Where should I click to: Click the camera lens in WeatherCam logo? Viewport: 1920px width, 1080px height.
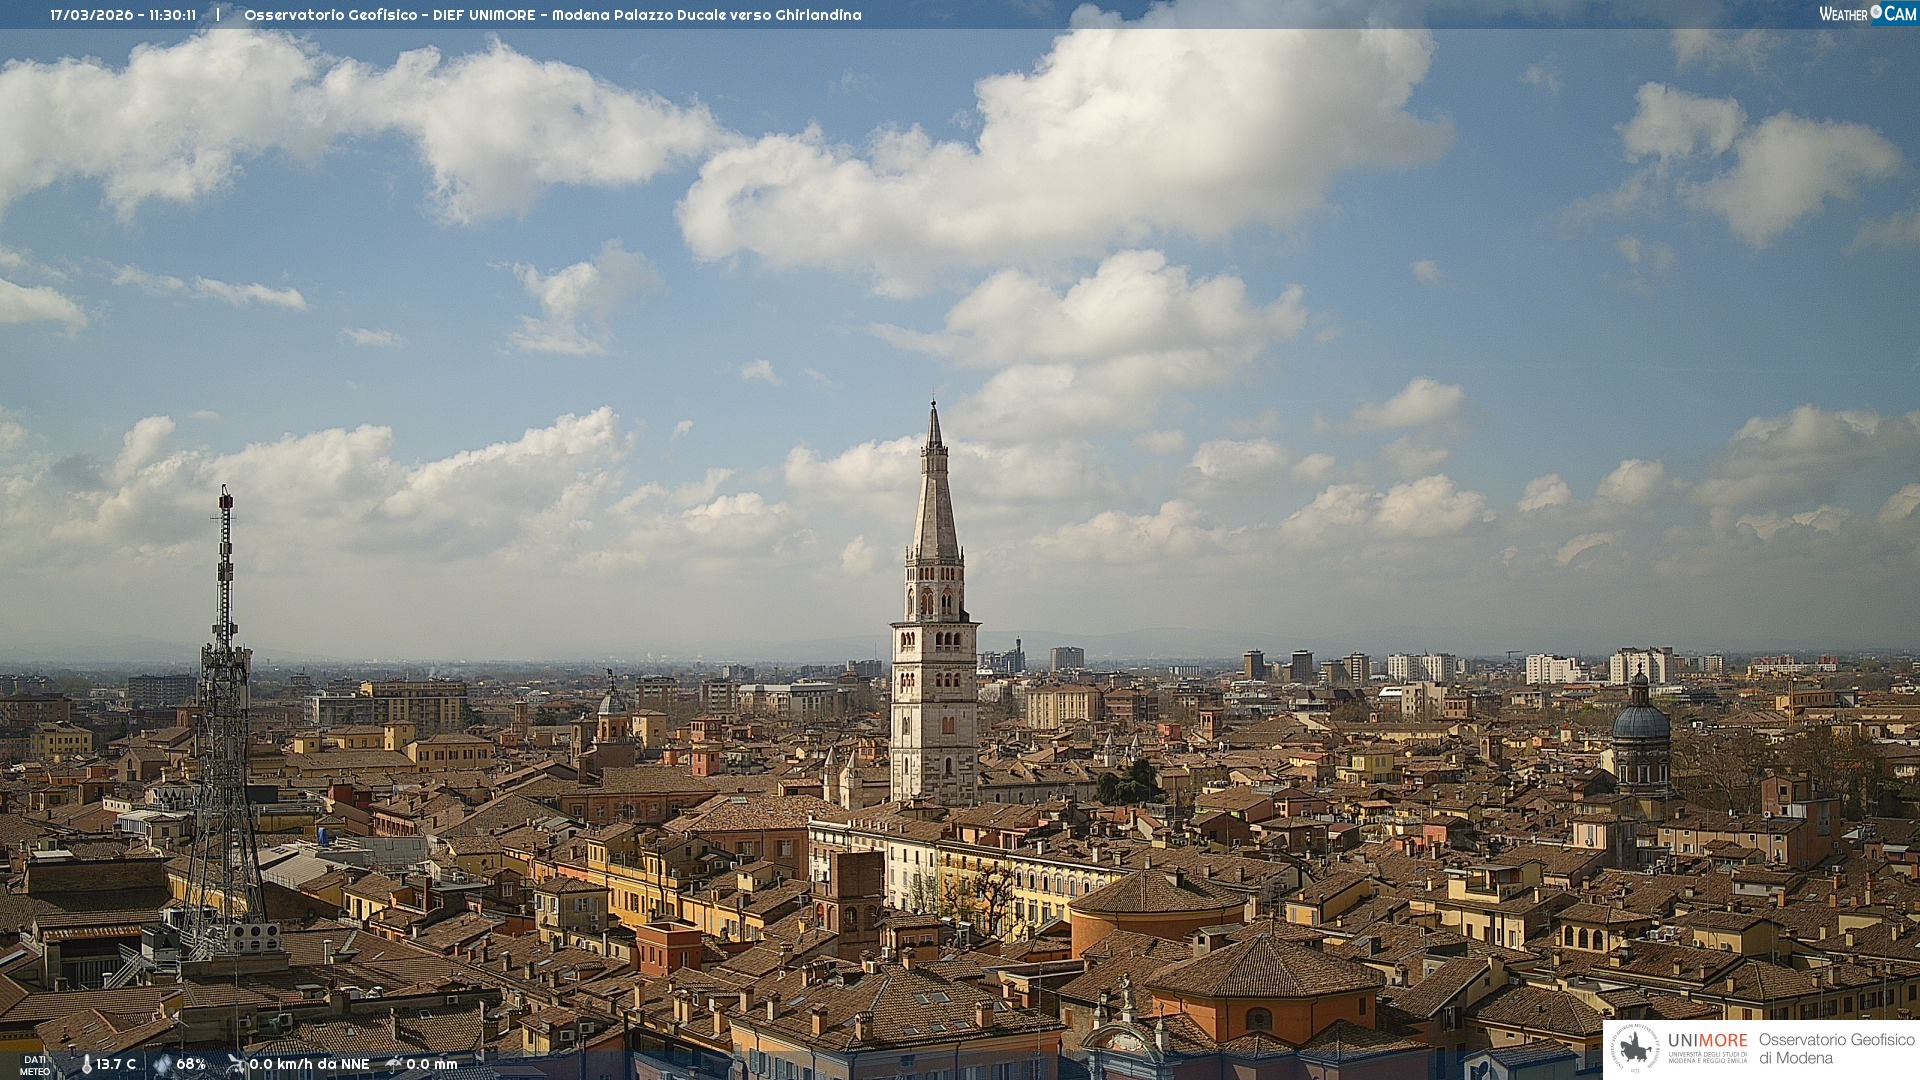(x=1876, y=12)
